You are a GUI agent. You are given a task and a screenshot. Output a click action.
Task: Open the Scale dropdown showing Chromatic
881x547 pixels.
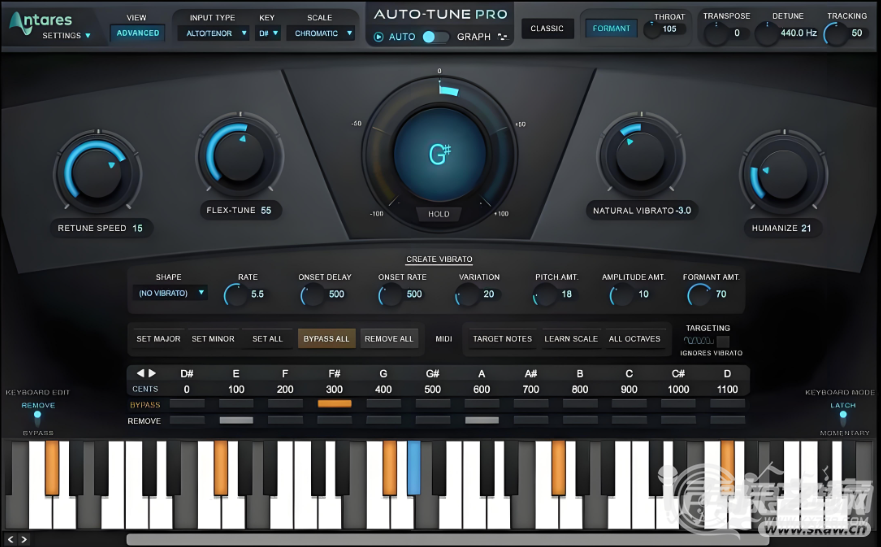(321, 33)
